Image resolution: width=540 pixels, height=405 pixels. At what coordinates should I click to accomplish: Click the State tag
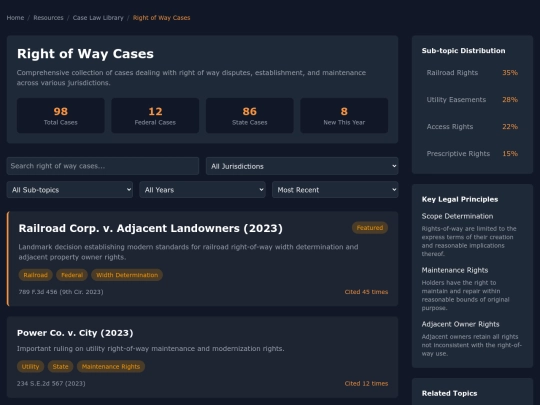(60, 366)
